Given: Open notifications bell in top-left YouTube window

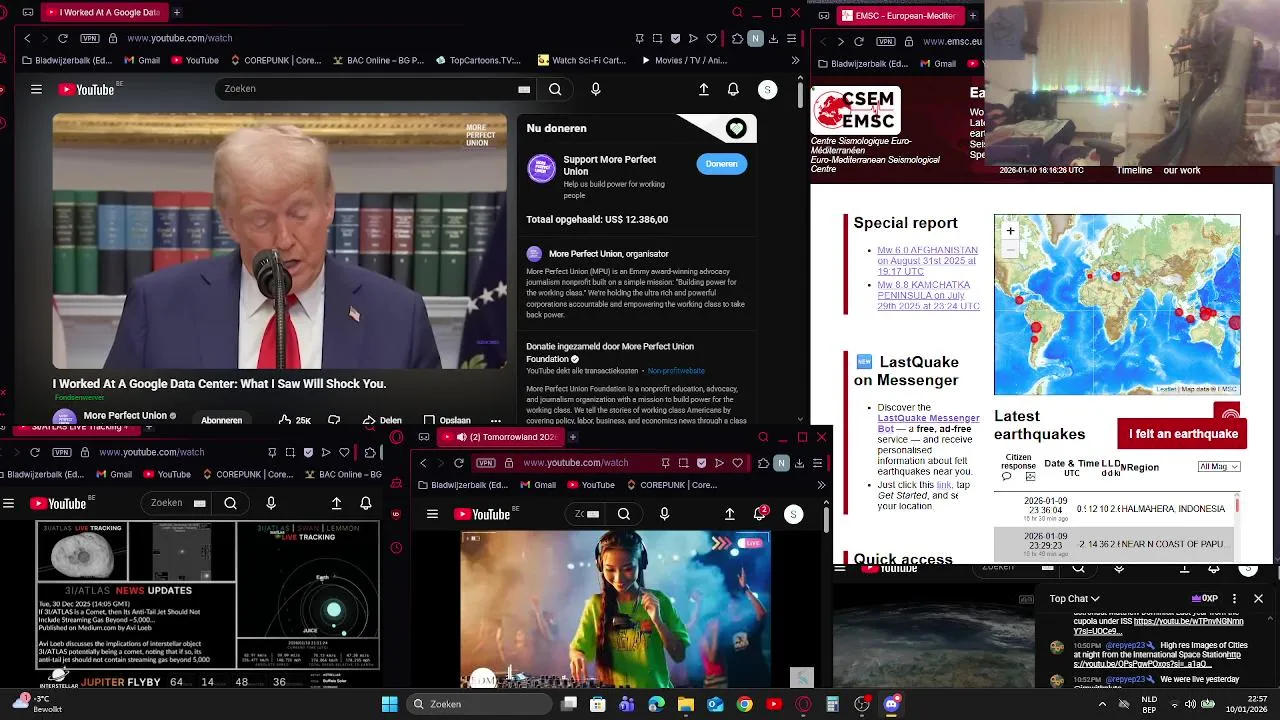Looking at the screenshot, I should click(733, 89).
